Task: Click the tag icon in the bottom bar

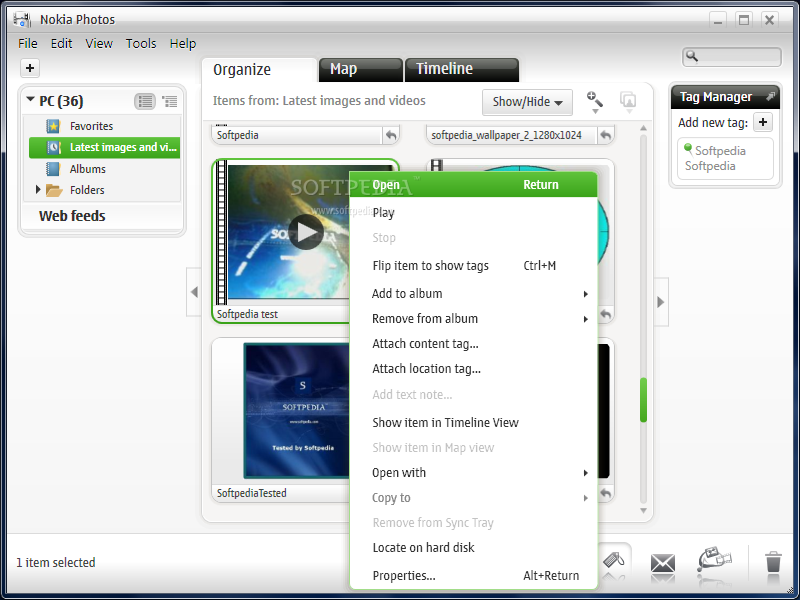Action: pos(613,560)
